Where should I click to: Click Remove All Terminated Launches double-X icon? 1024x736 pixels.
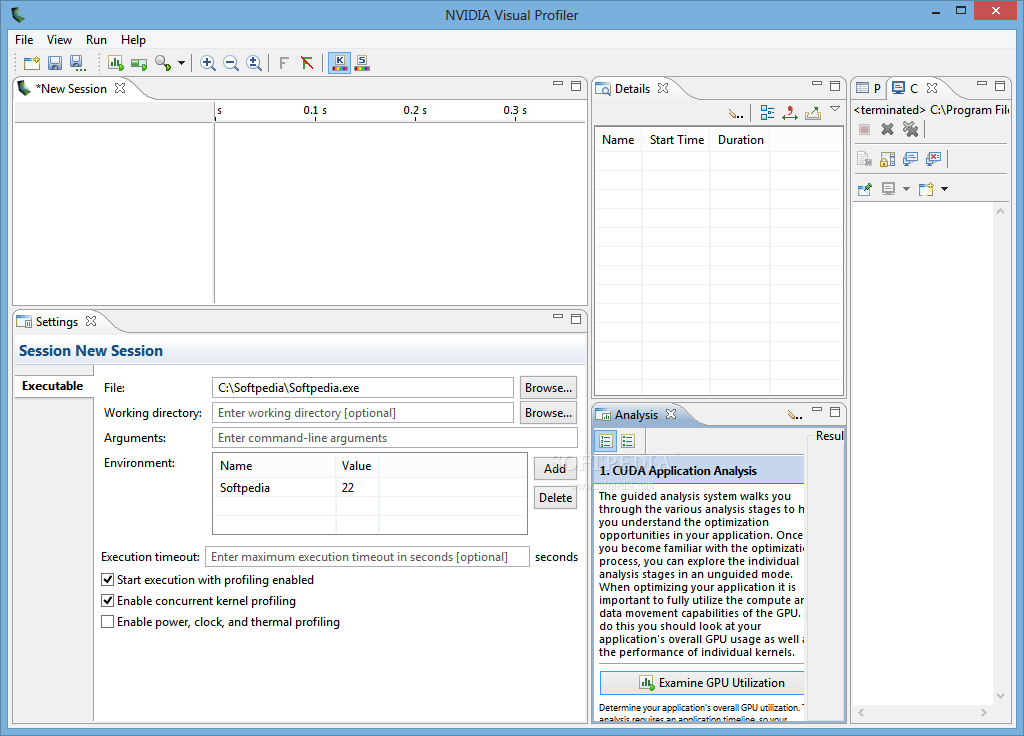910,129
